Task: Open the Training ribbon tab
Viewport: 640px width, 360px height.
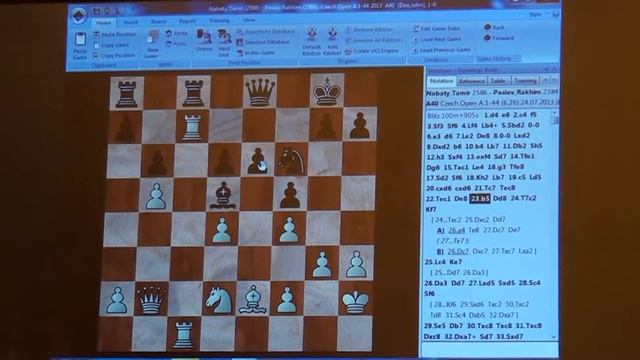Action: [219, 20]
